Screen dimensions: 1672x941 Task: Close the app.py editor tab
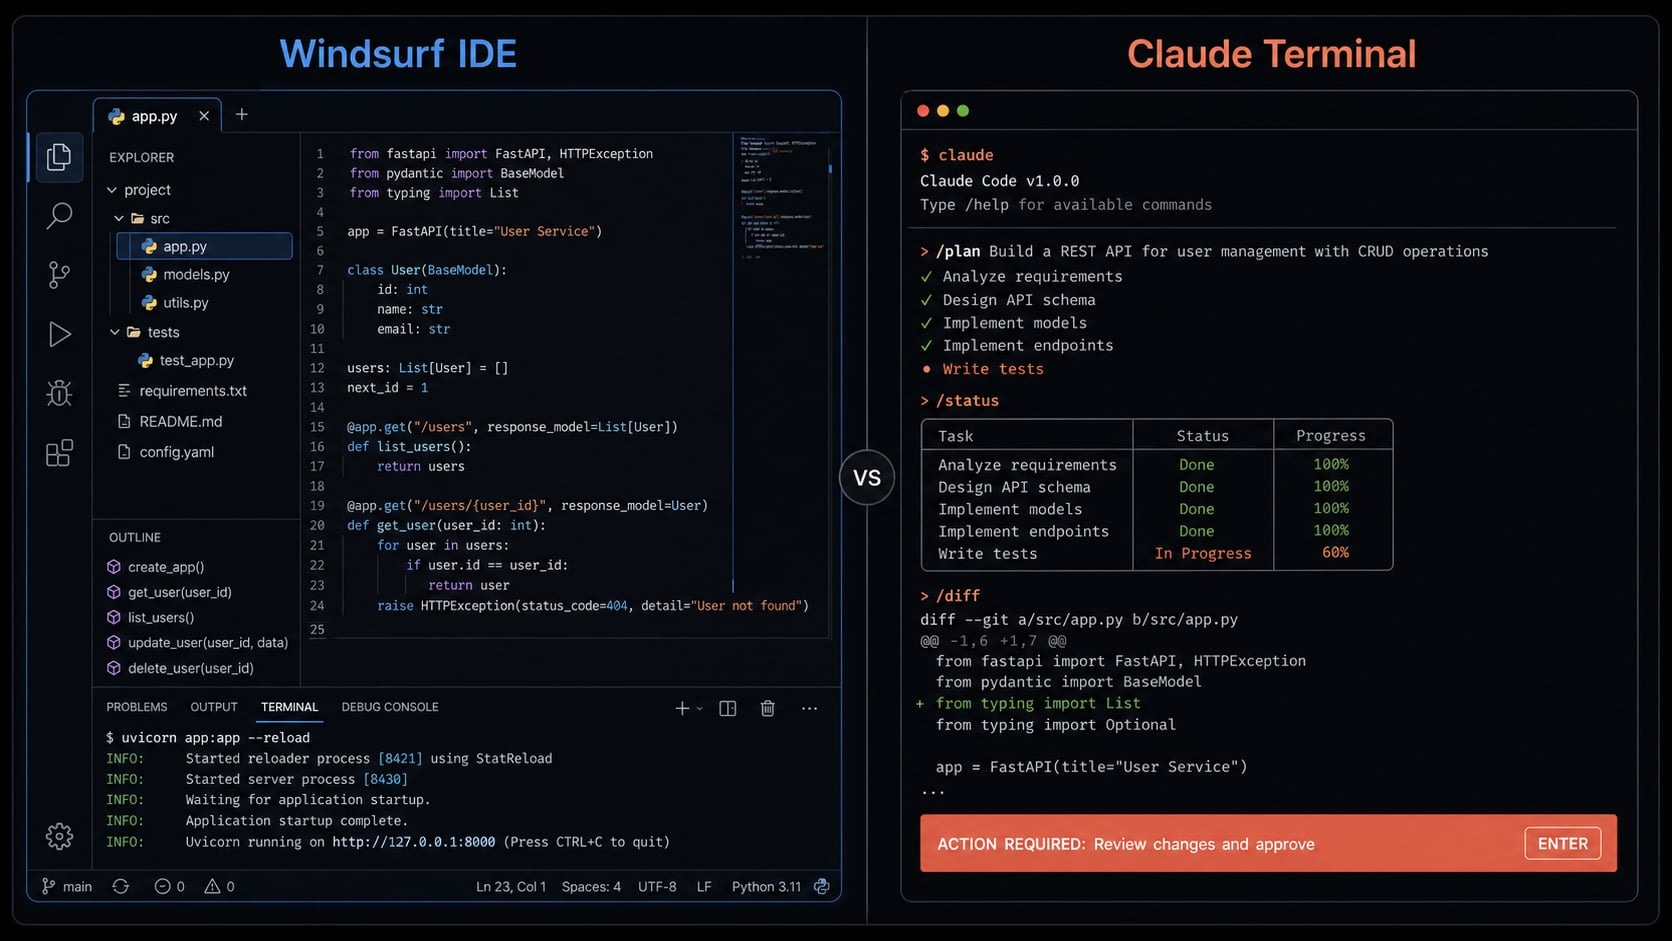coord(204,116)
